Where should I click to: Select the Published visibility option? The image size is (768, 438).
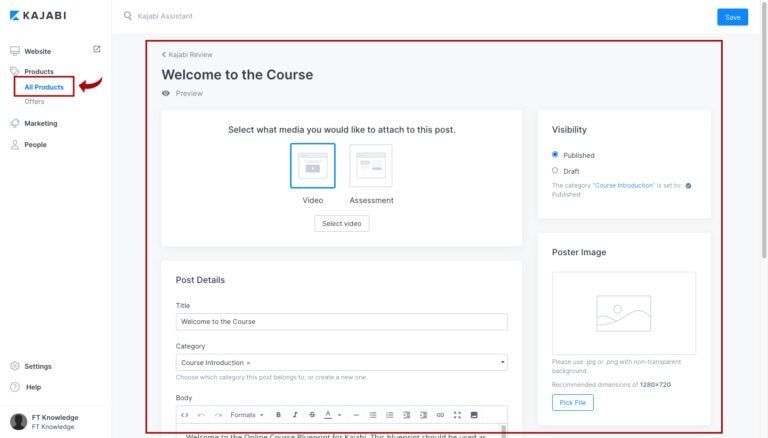coord(555,154)
